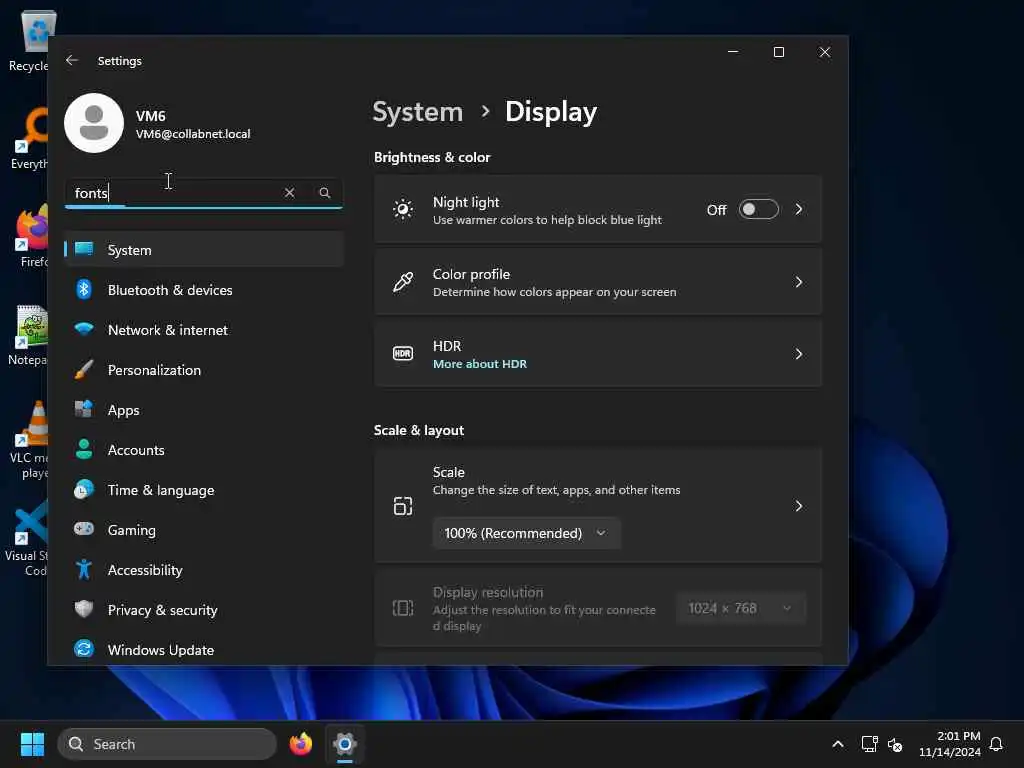Click the HDR badge icon
1024x768 pixels.
(403, 353)
